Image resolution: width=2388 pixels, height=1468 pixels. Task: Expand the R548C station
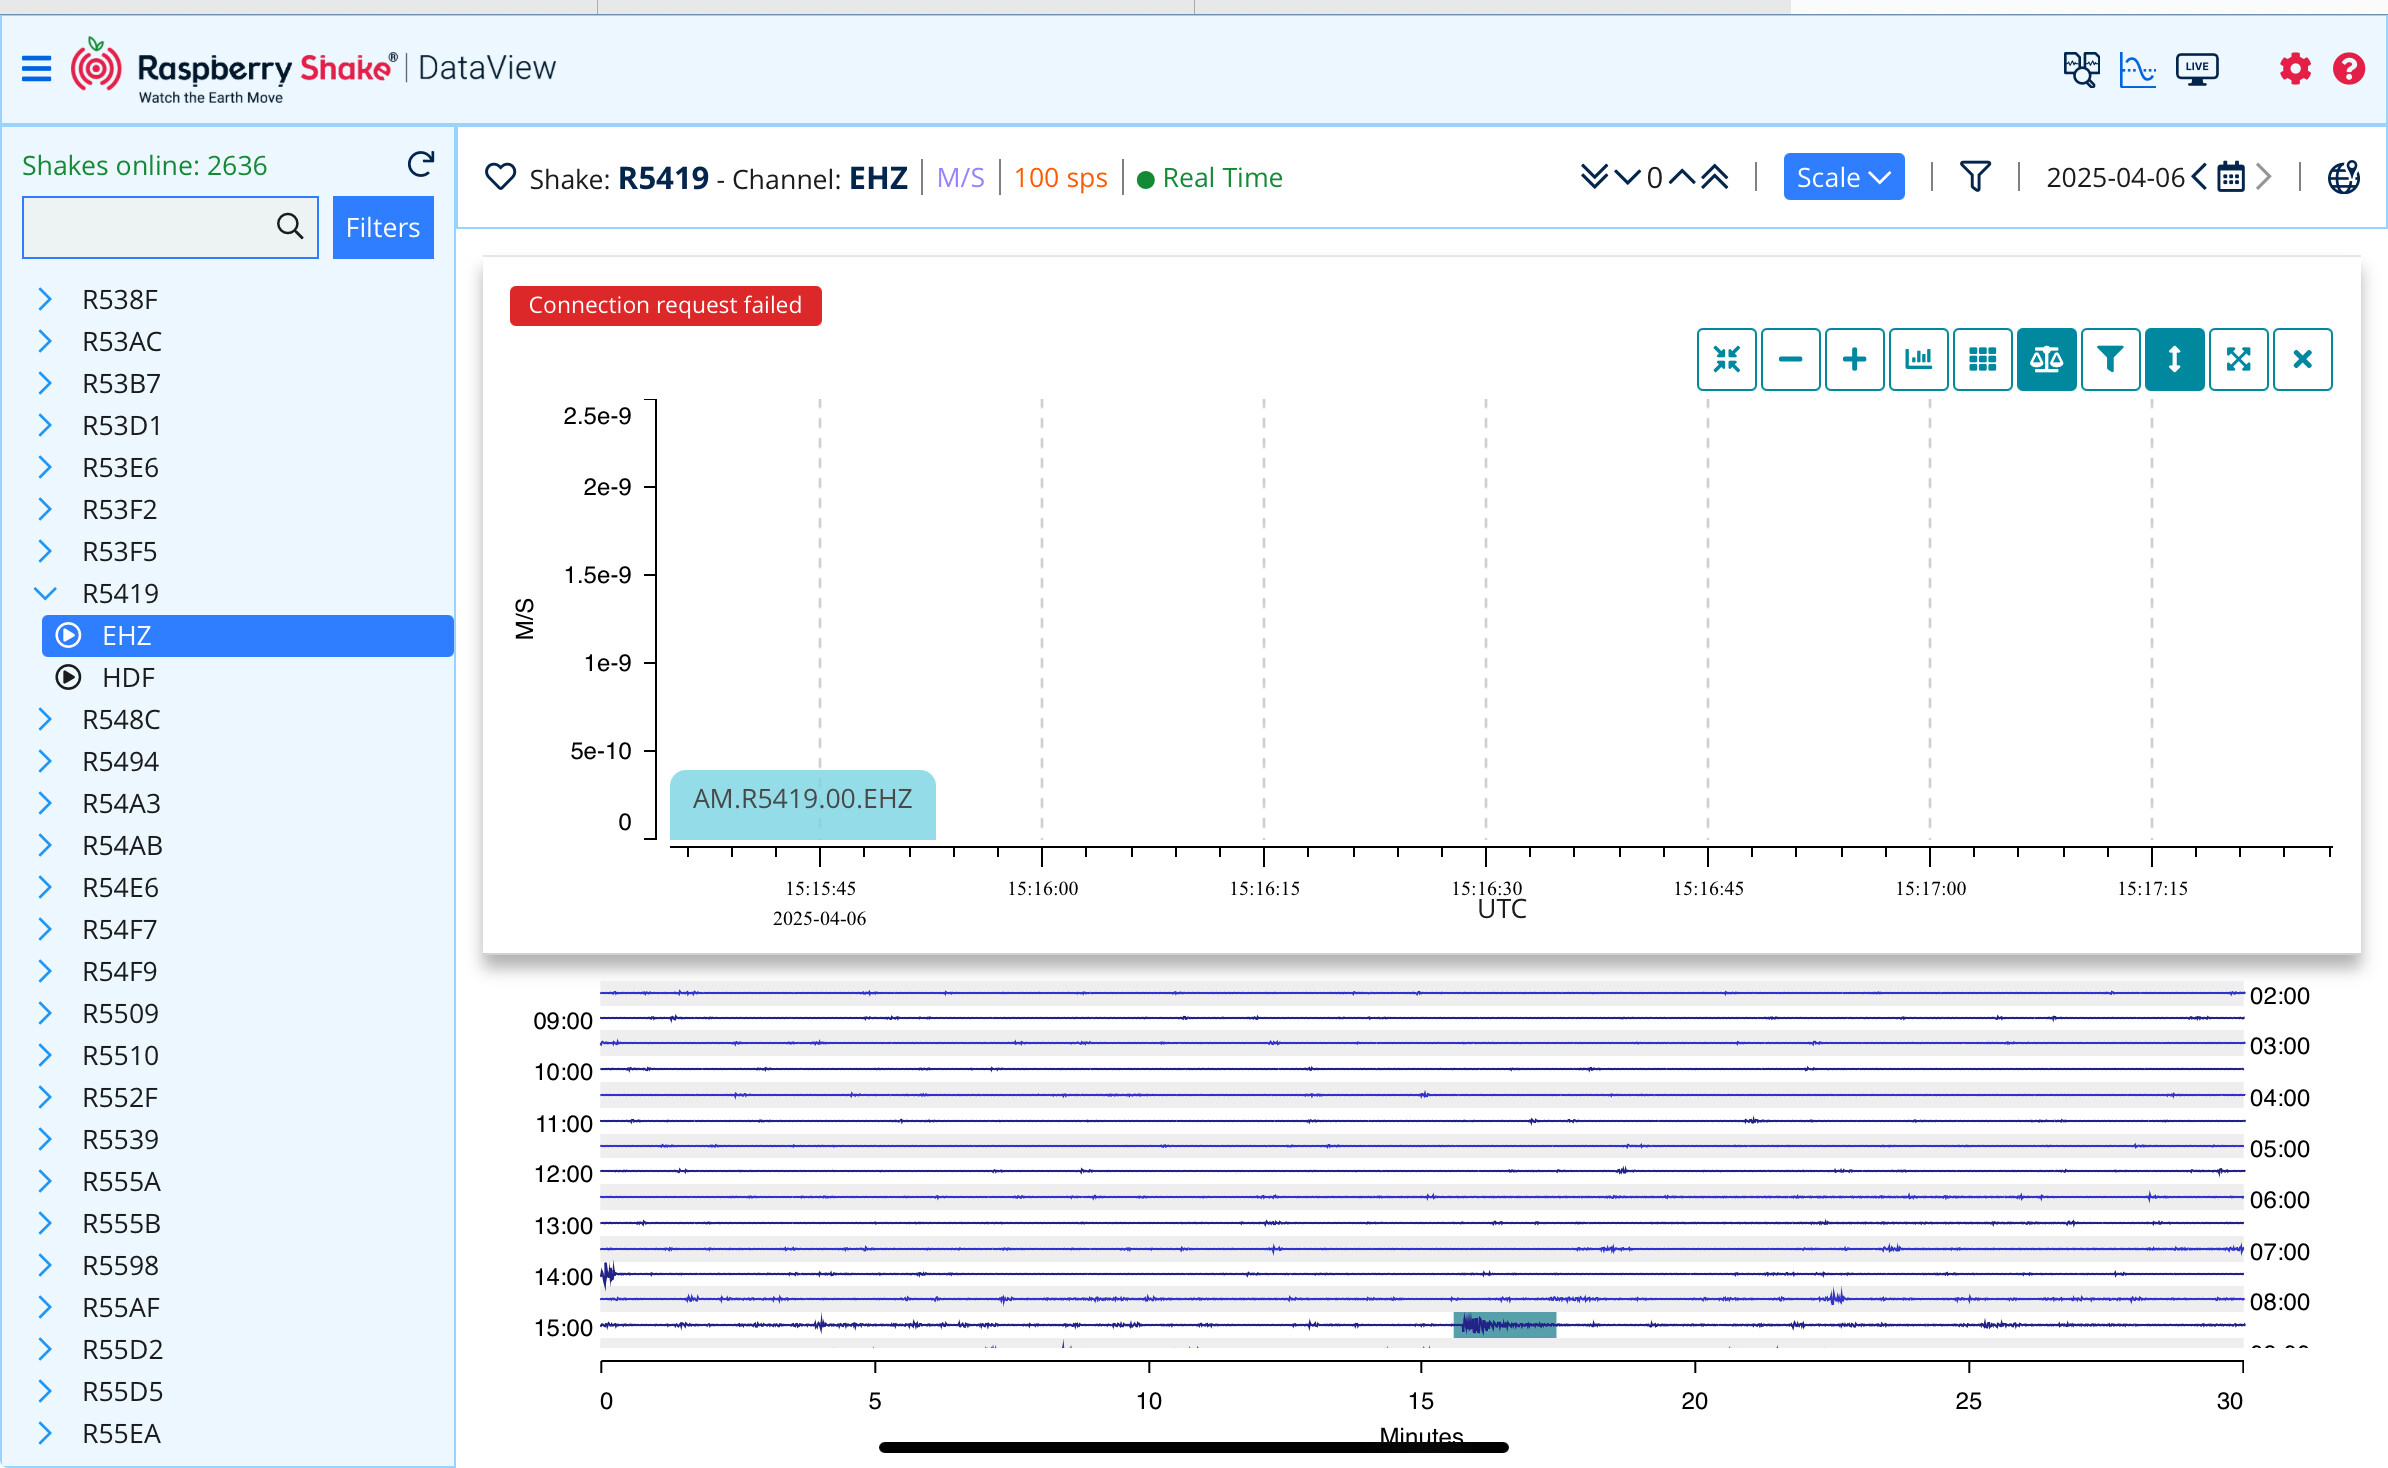45,719
